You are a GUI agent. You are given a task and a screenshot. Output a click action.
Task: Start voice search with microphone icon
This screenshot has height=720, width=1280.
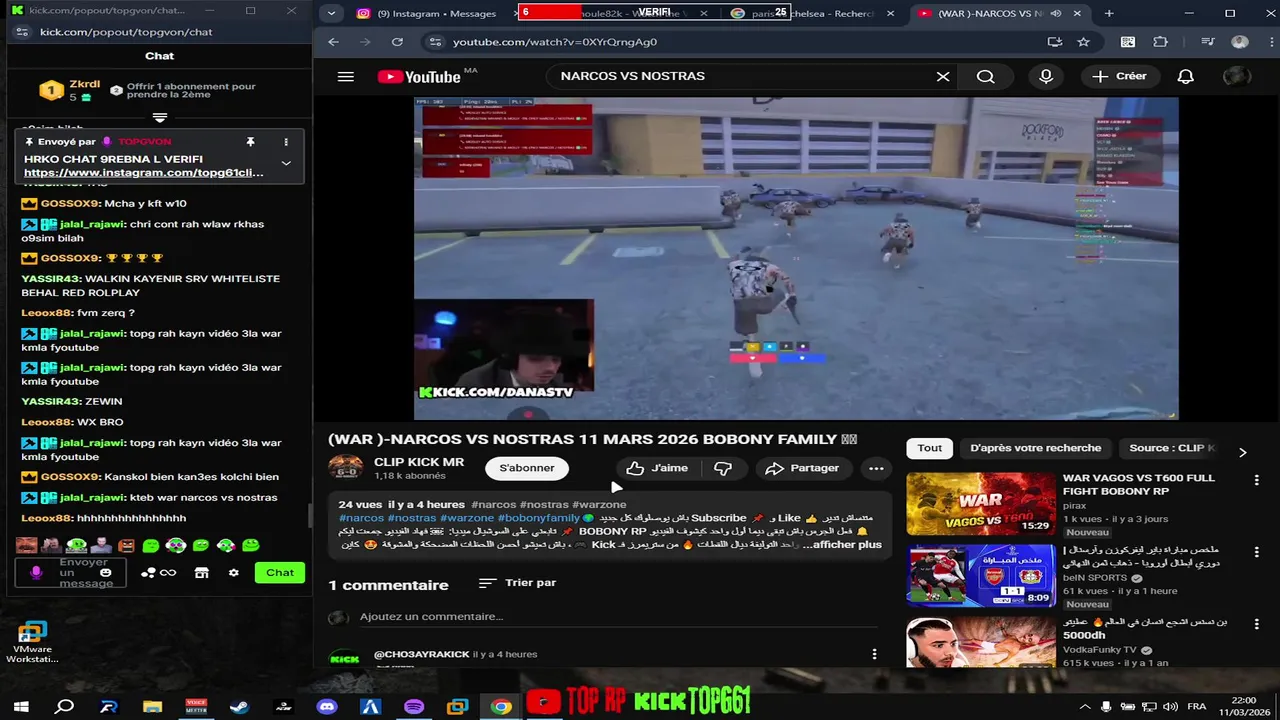[x=1046, y=76]
